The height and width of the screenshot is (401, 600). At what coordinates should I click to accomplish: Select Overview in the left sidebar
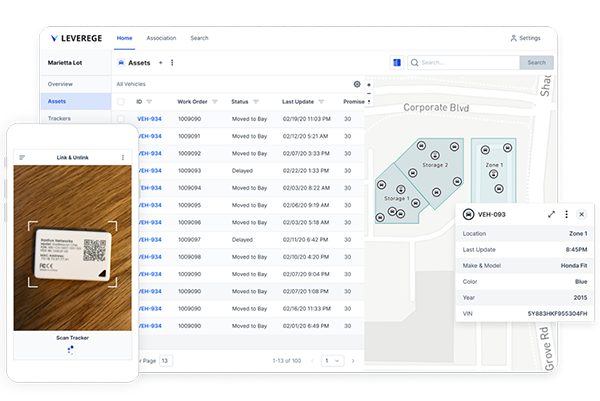[x=60, y=84]
